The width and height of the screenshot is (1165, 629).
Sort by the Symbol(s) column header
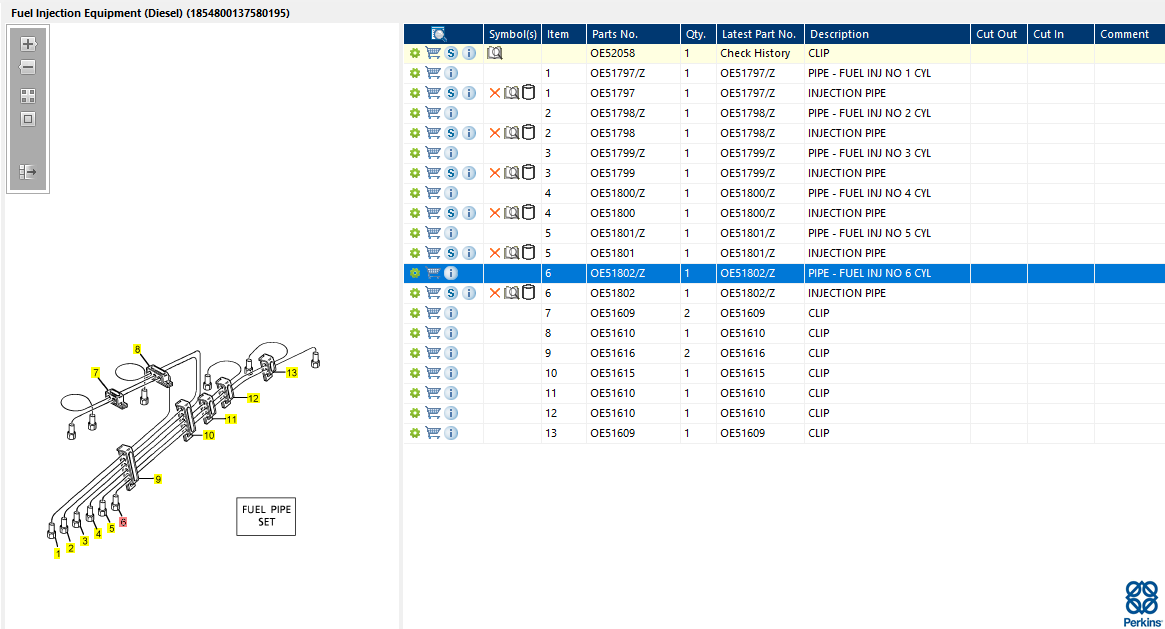[513, 34]
